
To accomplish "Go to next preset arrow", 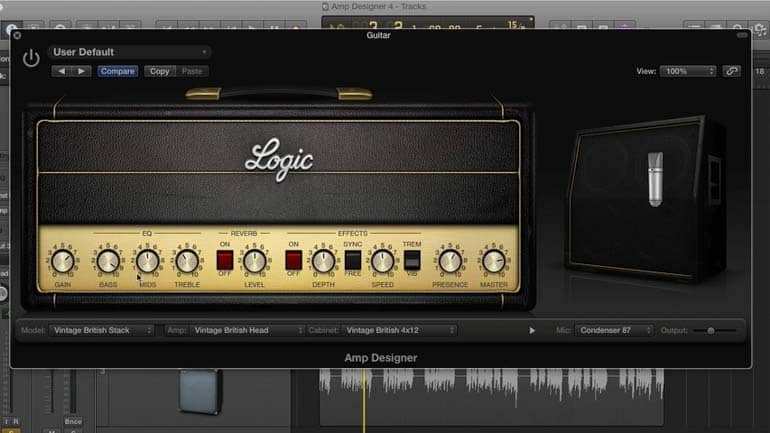I will coord(81,71).
